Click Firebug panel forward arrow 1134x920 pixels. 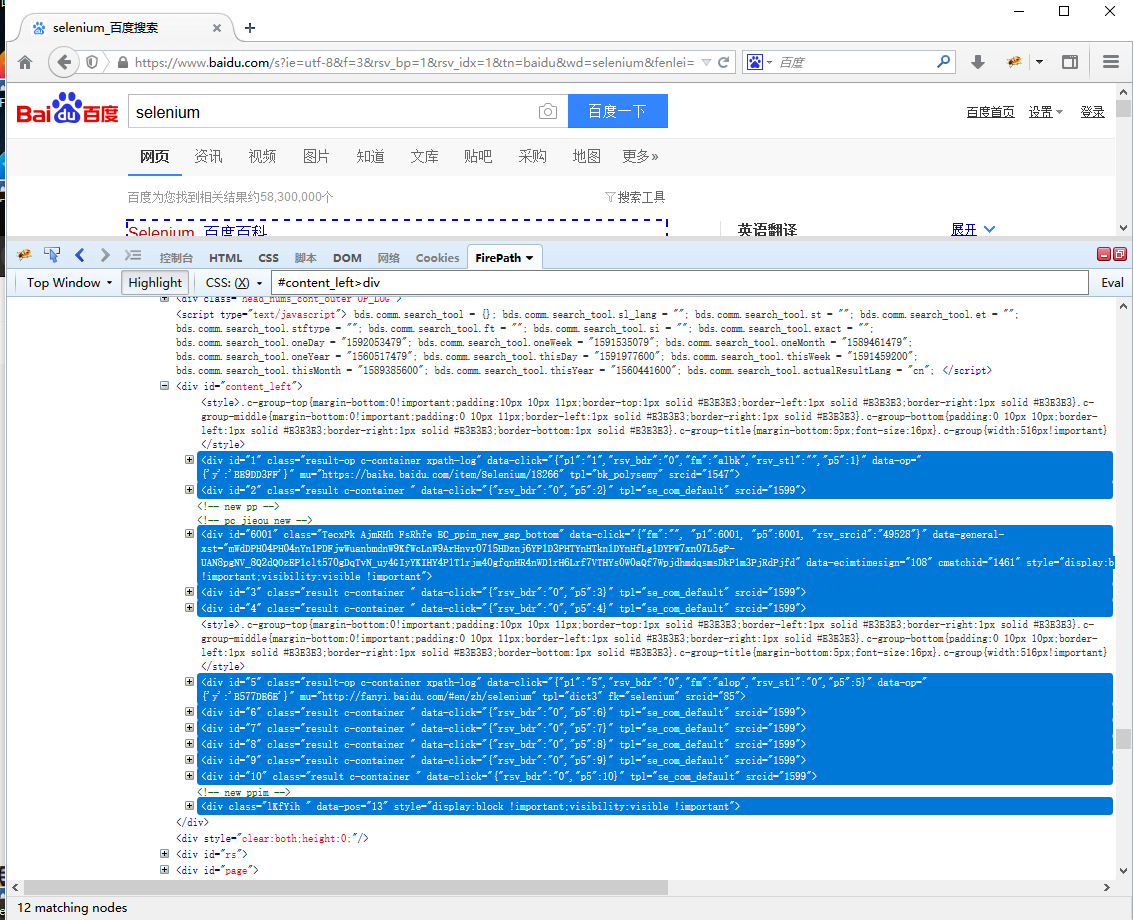(x=106, y=255)
